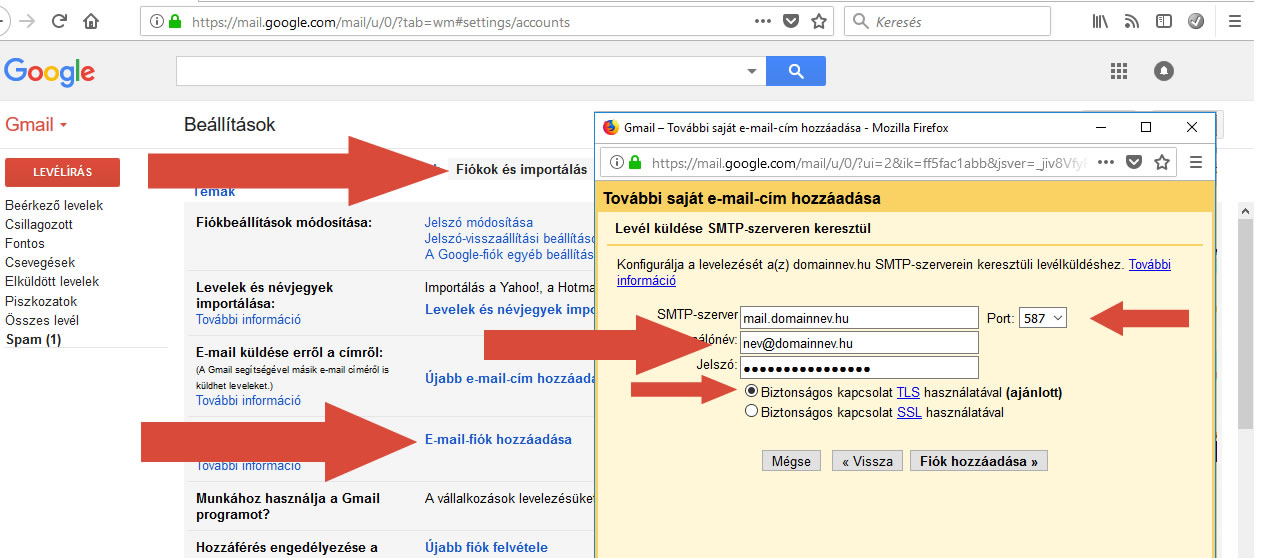Image resolution: width=1261 pixels, height=558 pixels.
Task: Open Összes levél folder
Action: coord(42,320)
